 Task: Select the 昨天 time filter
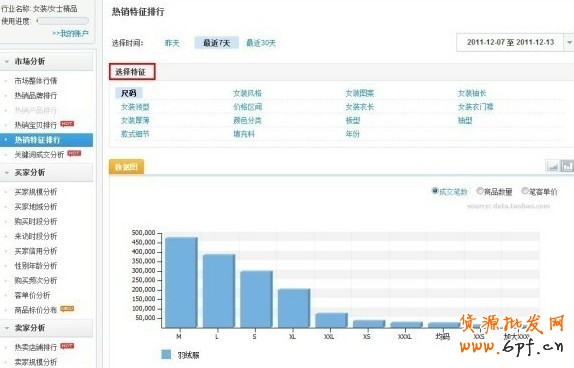[x=172, y=43]
